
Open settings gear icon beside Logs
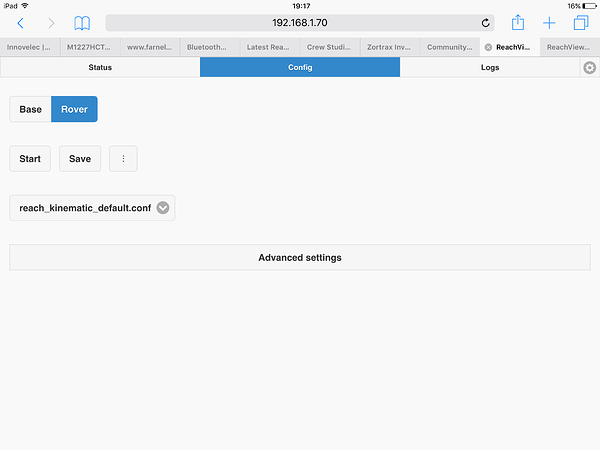589,68
